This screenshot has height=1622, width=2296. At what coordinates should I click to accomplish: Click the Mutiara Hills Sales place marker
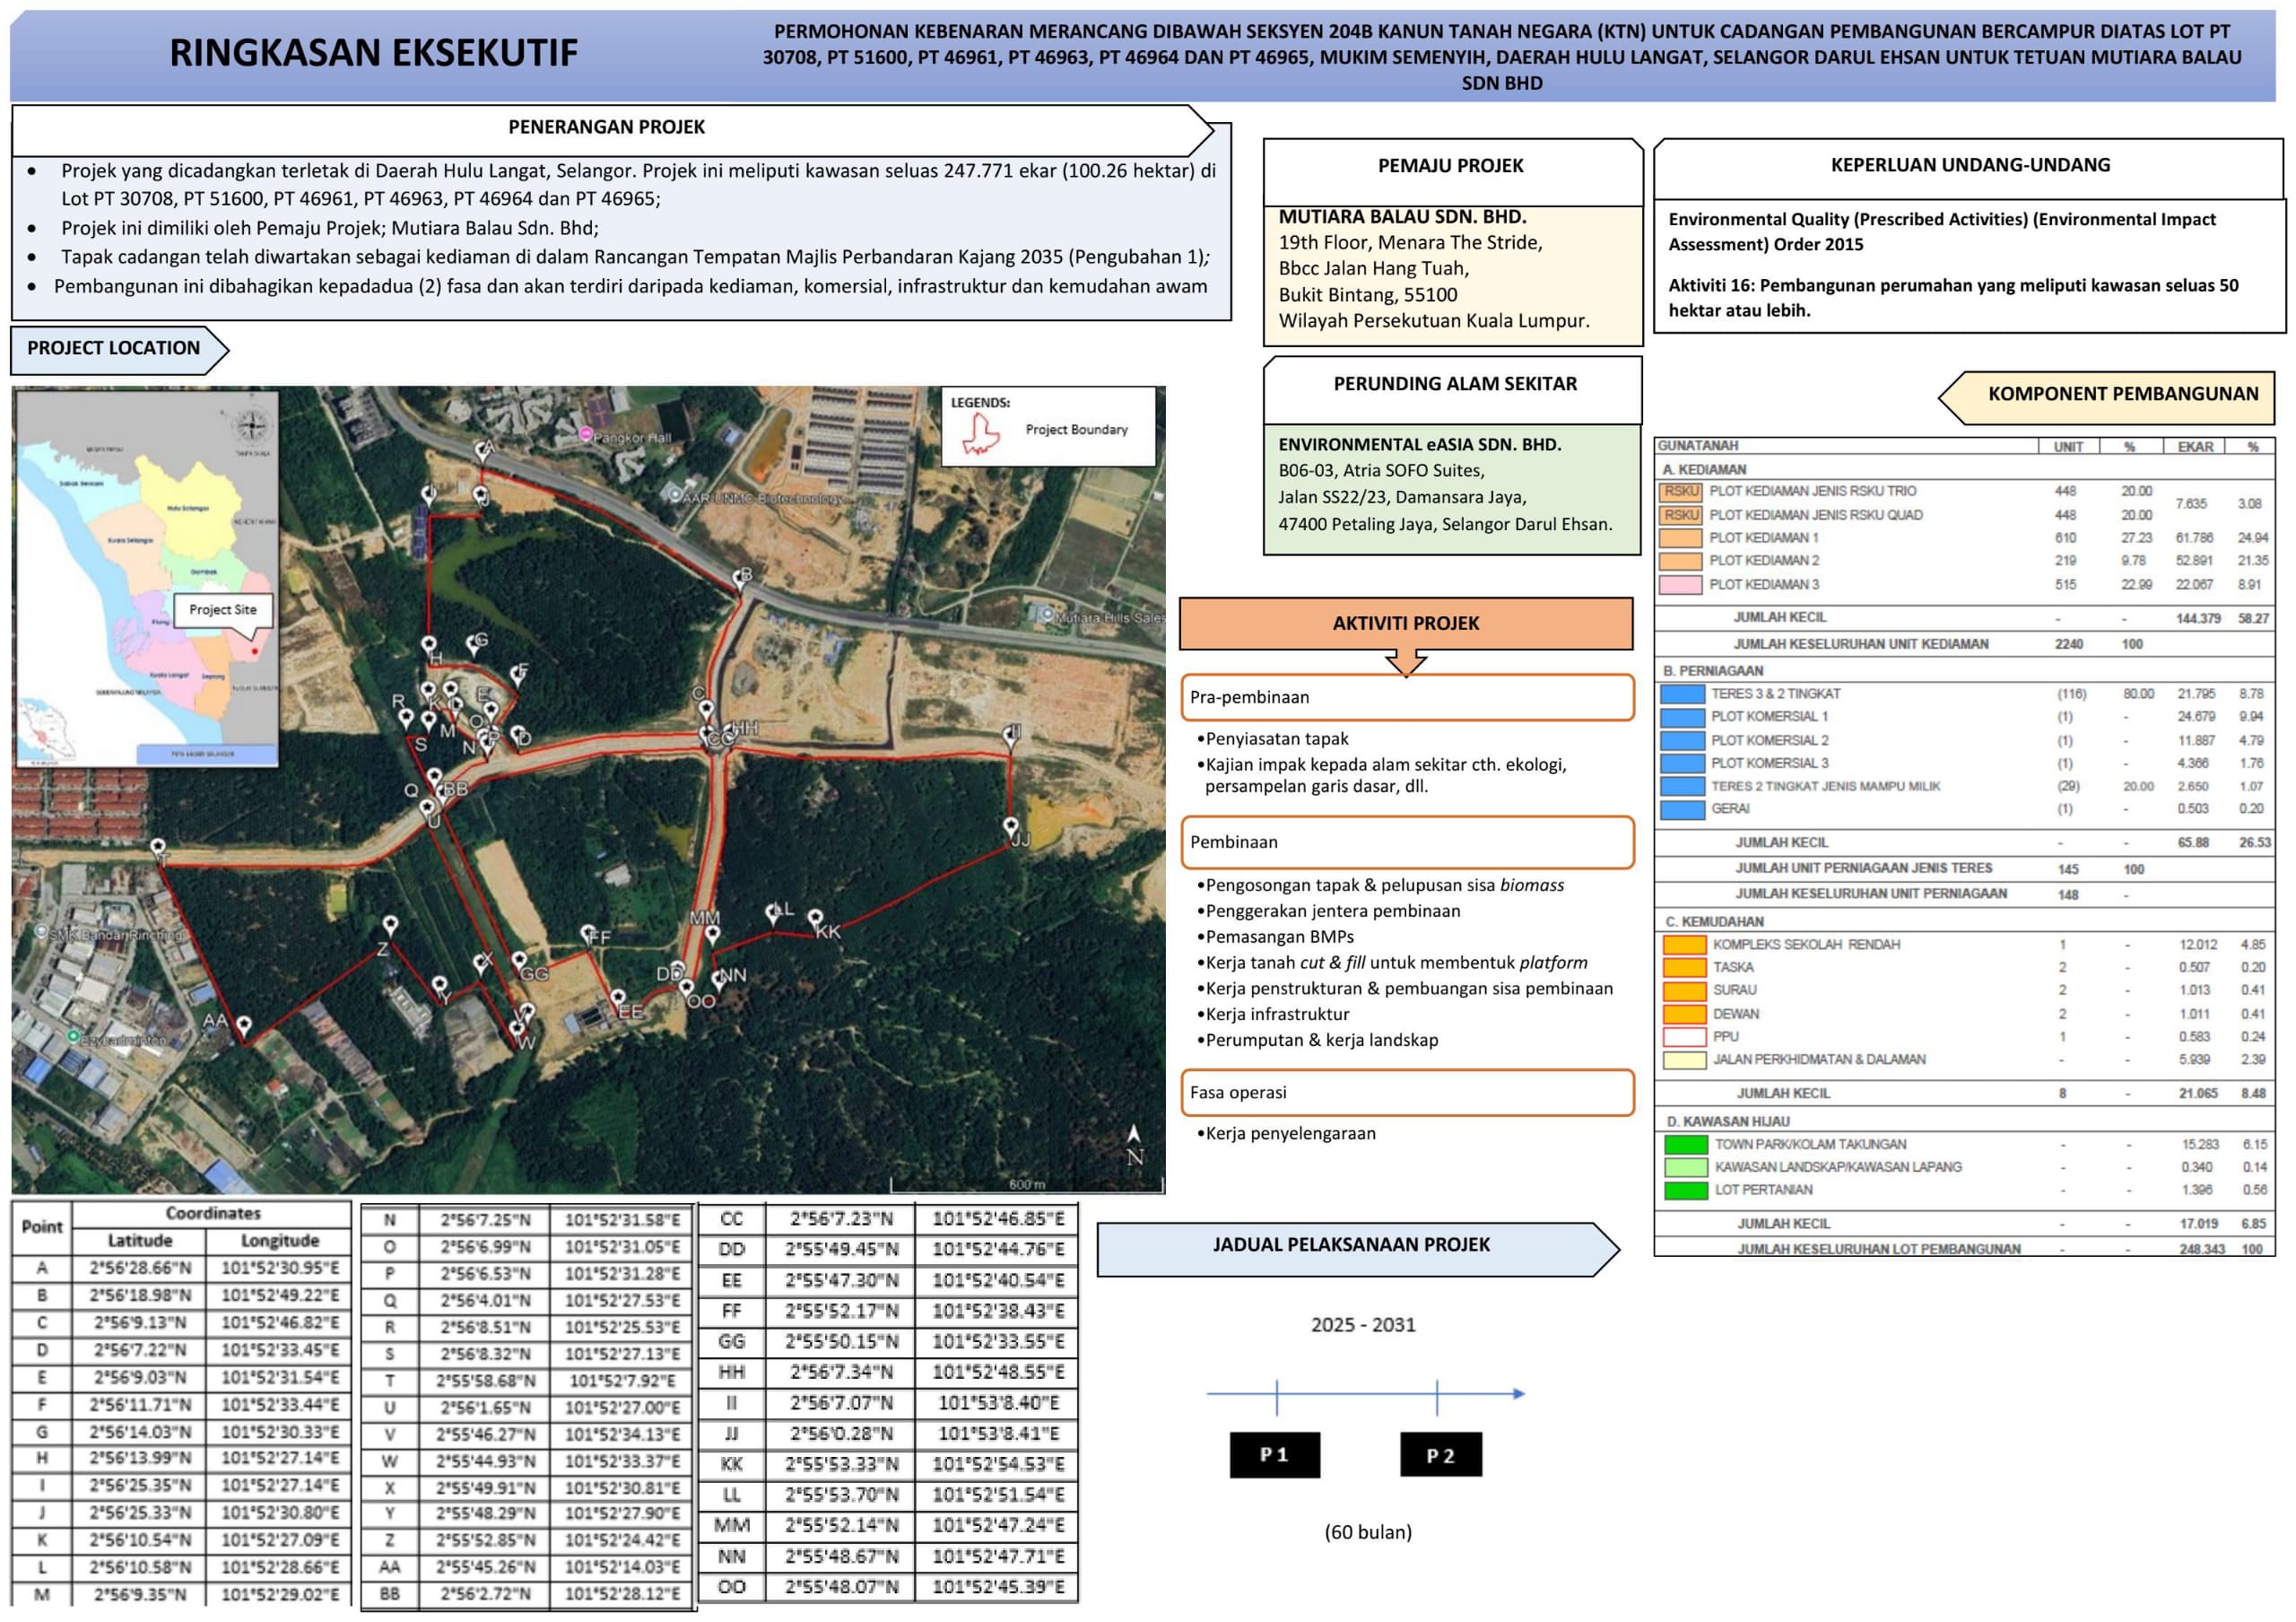[x=1047, y=615]
